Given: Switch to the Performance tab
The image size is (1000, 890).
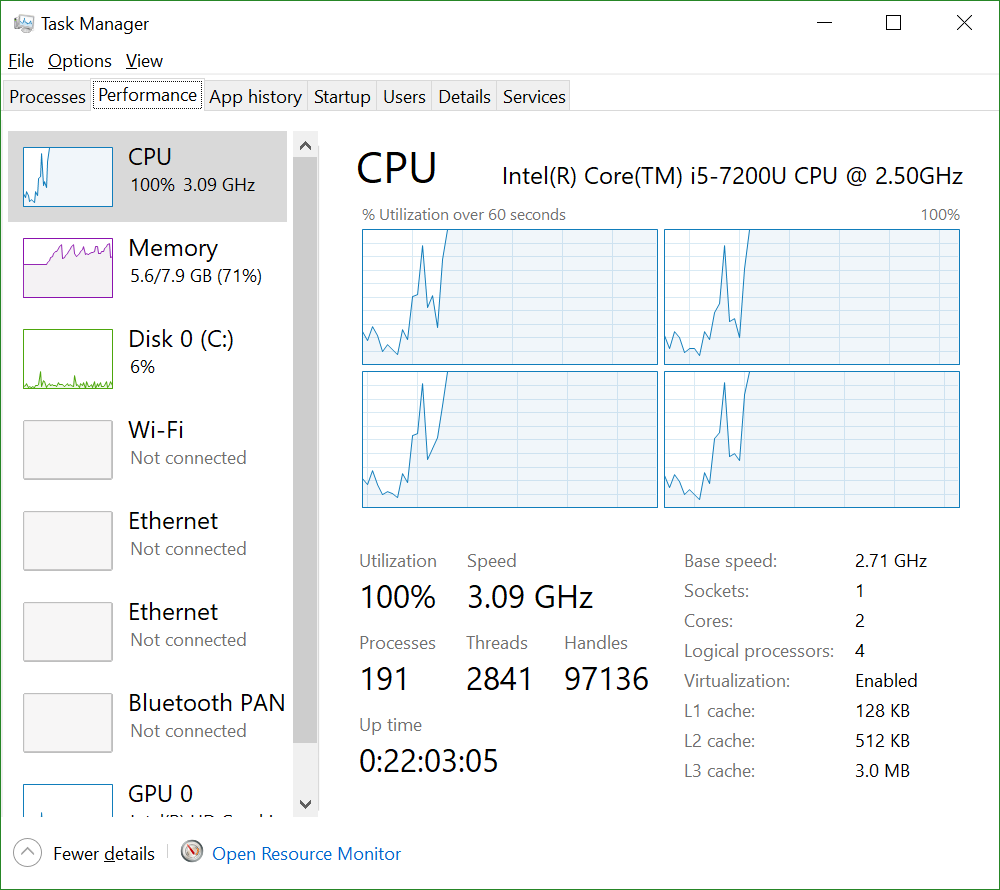Looking at the screenshot, I should coord(147,94).
